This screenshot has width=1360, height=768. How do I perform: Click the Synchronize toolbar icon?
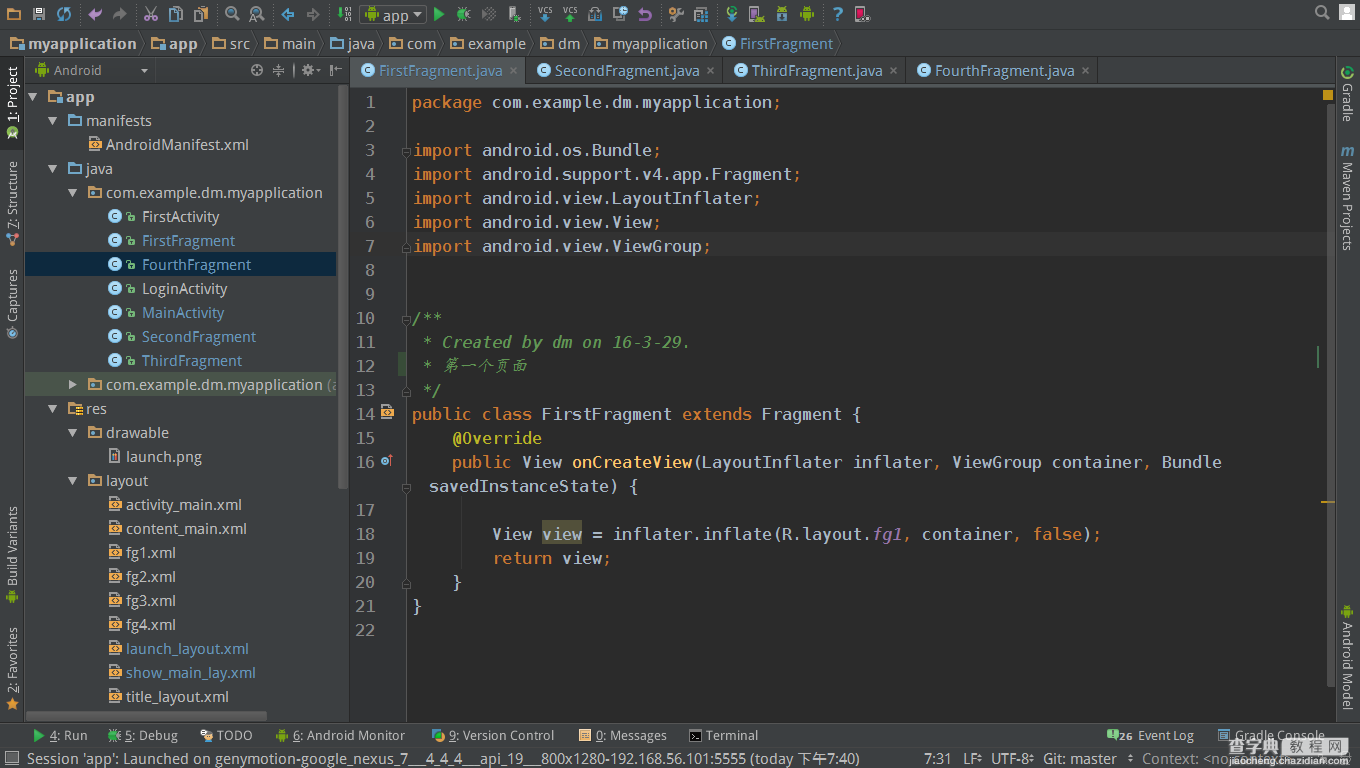coord(64,14)
